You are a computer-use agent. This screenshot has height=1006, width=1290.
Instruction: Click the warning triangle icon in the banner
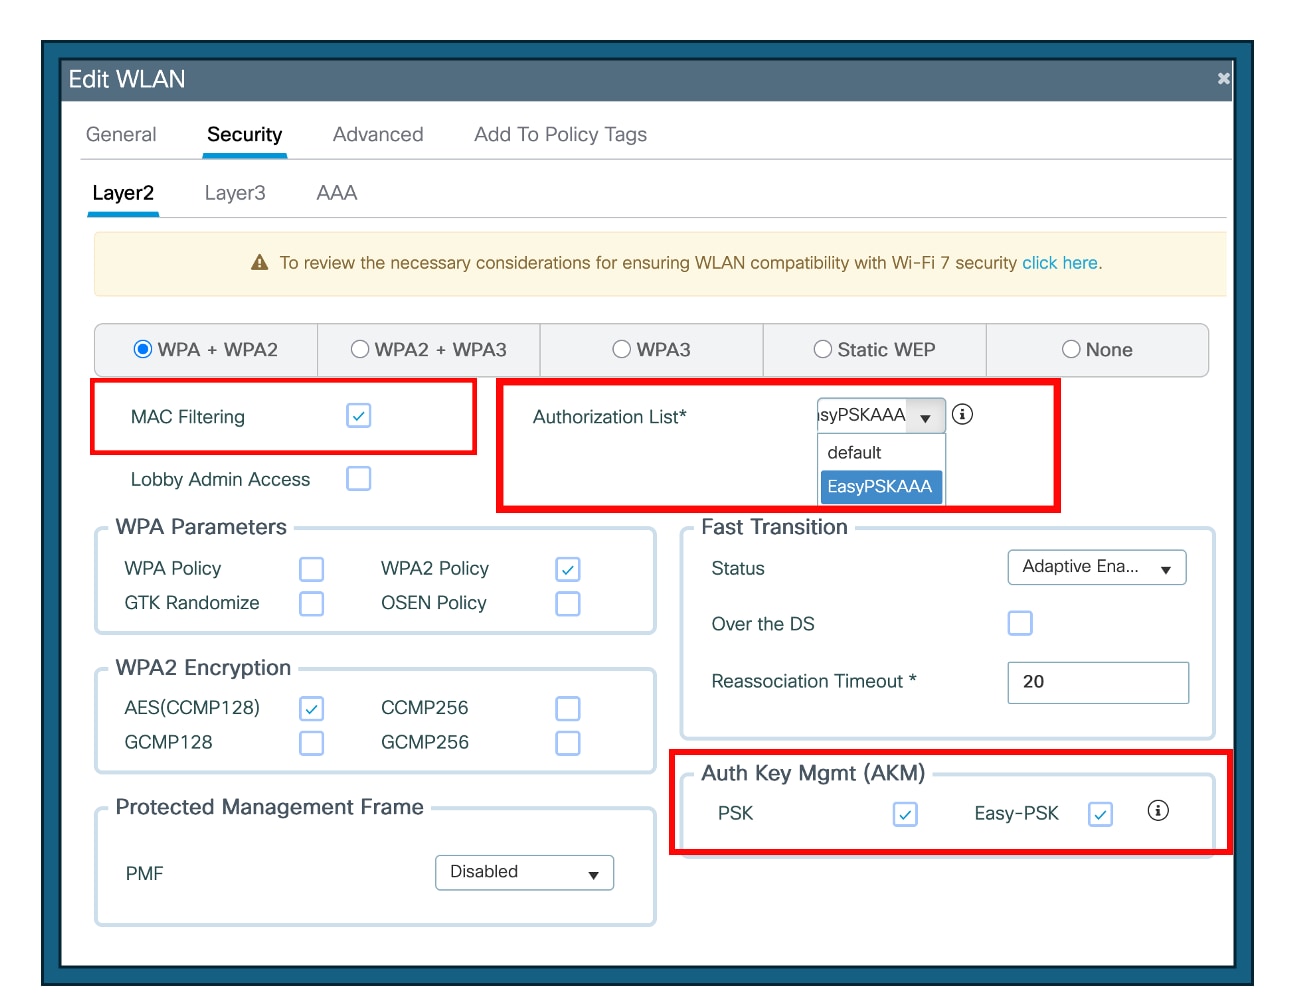(x=260, y=263)
